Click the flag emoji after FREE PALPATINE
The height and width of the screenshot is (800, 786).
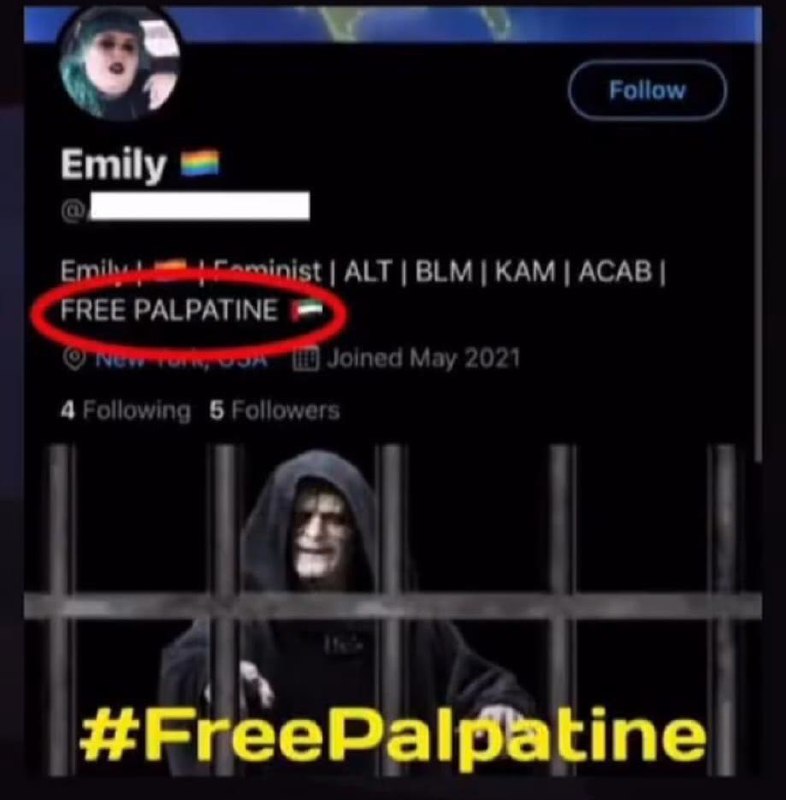click(x=306, y=311)
